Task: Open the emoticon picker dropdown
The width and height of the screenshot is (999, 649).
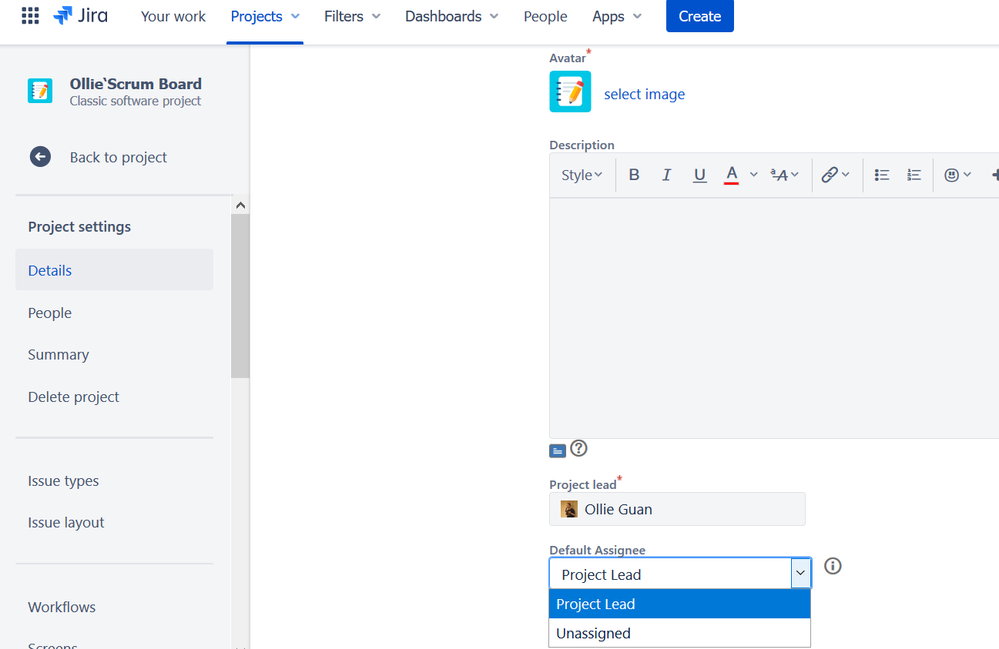Action: [x=958, y=175]
